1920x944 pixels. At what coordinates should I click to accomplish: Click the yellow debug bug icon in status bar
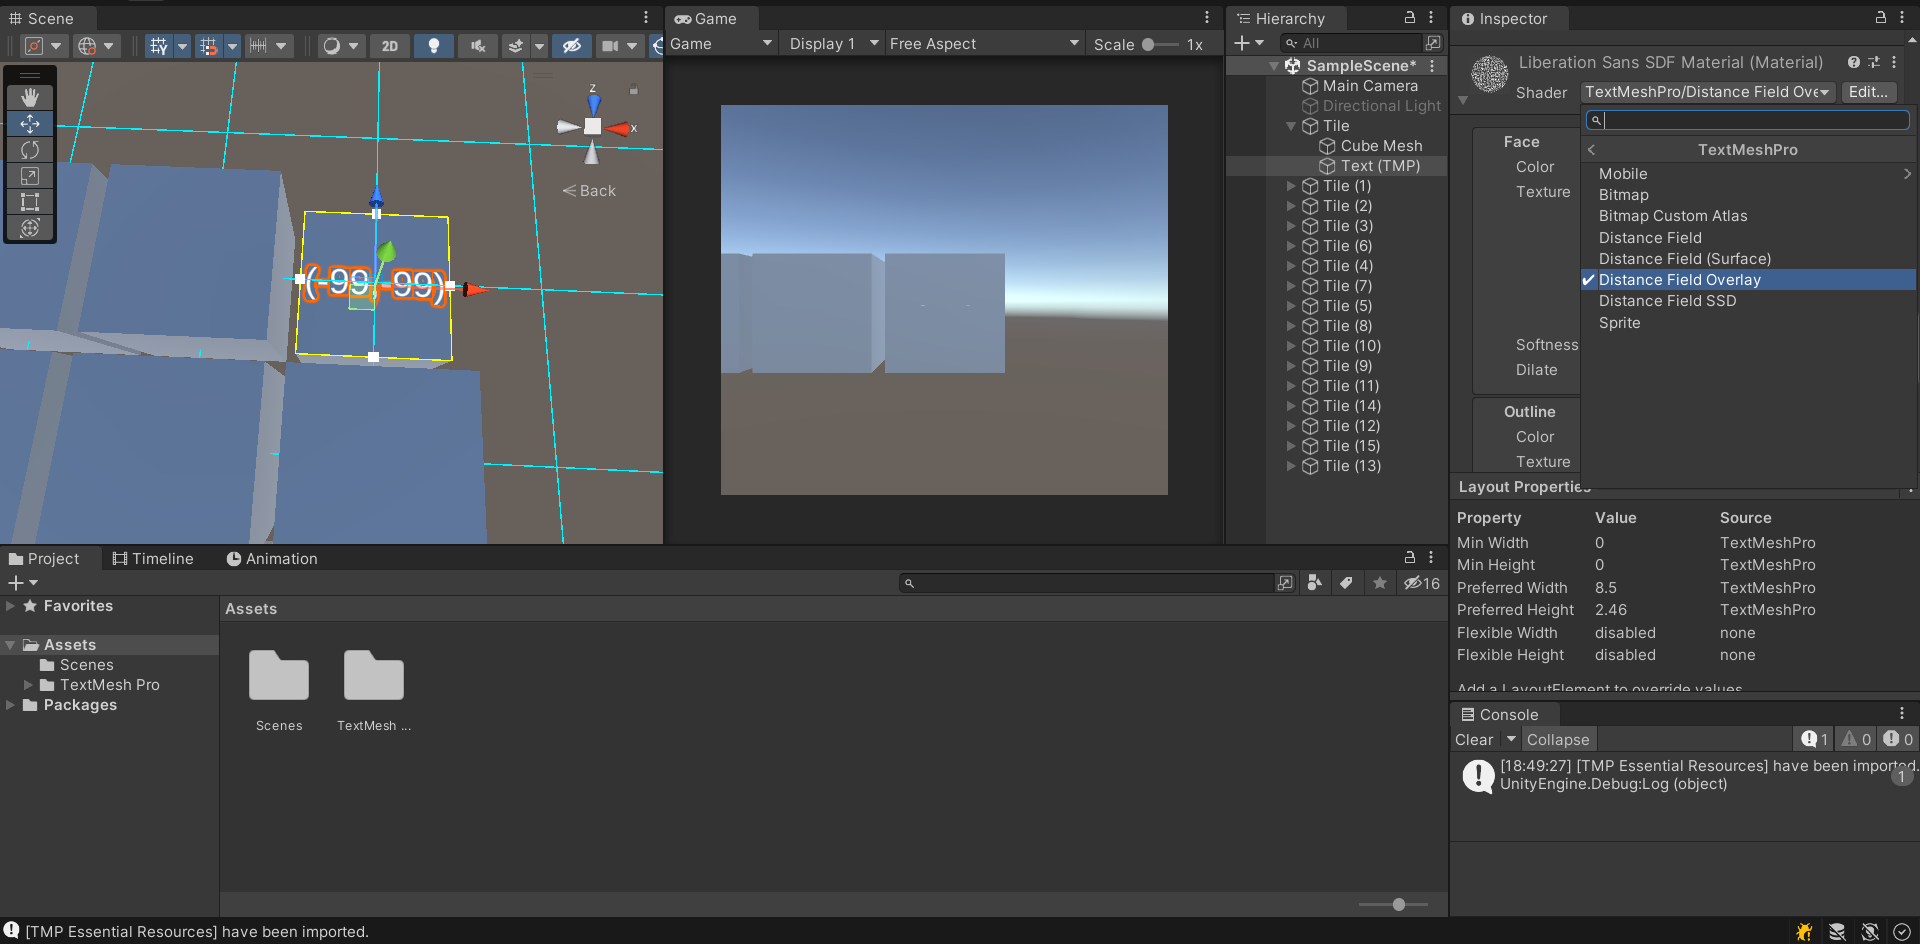click(x=1804, y=932)
